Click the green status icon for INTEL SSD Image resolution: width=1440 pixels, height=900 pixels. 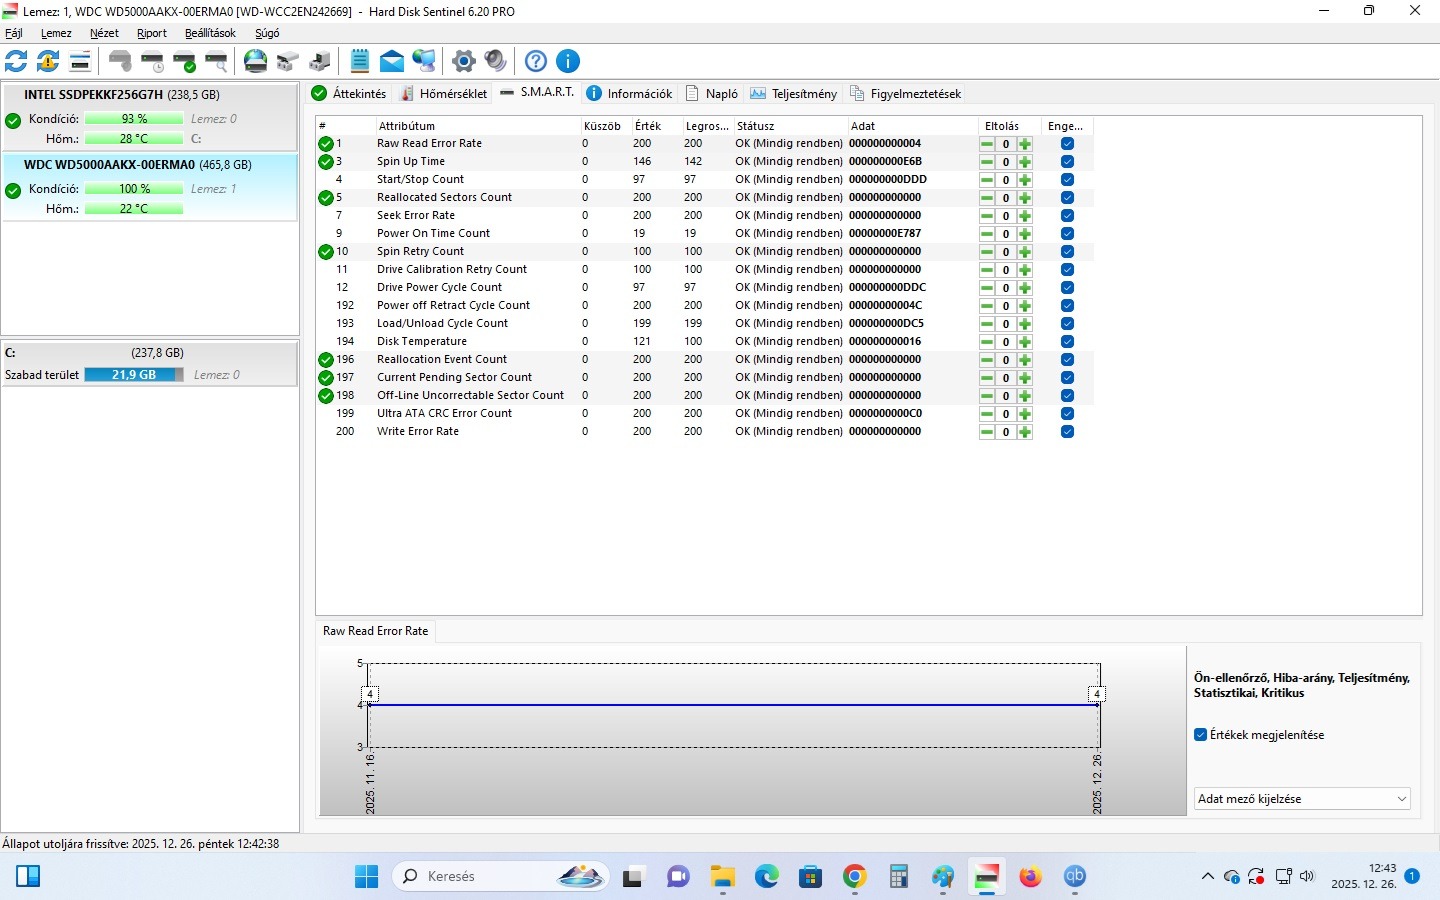tap(13, 121)
